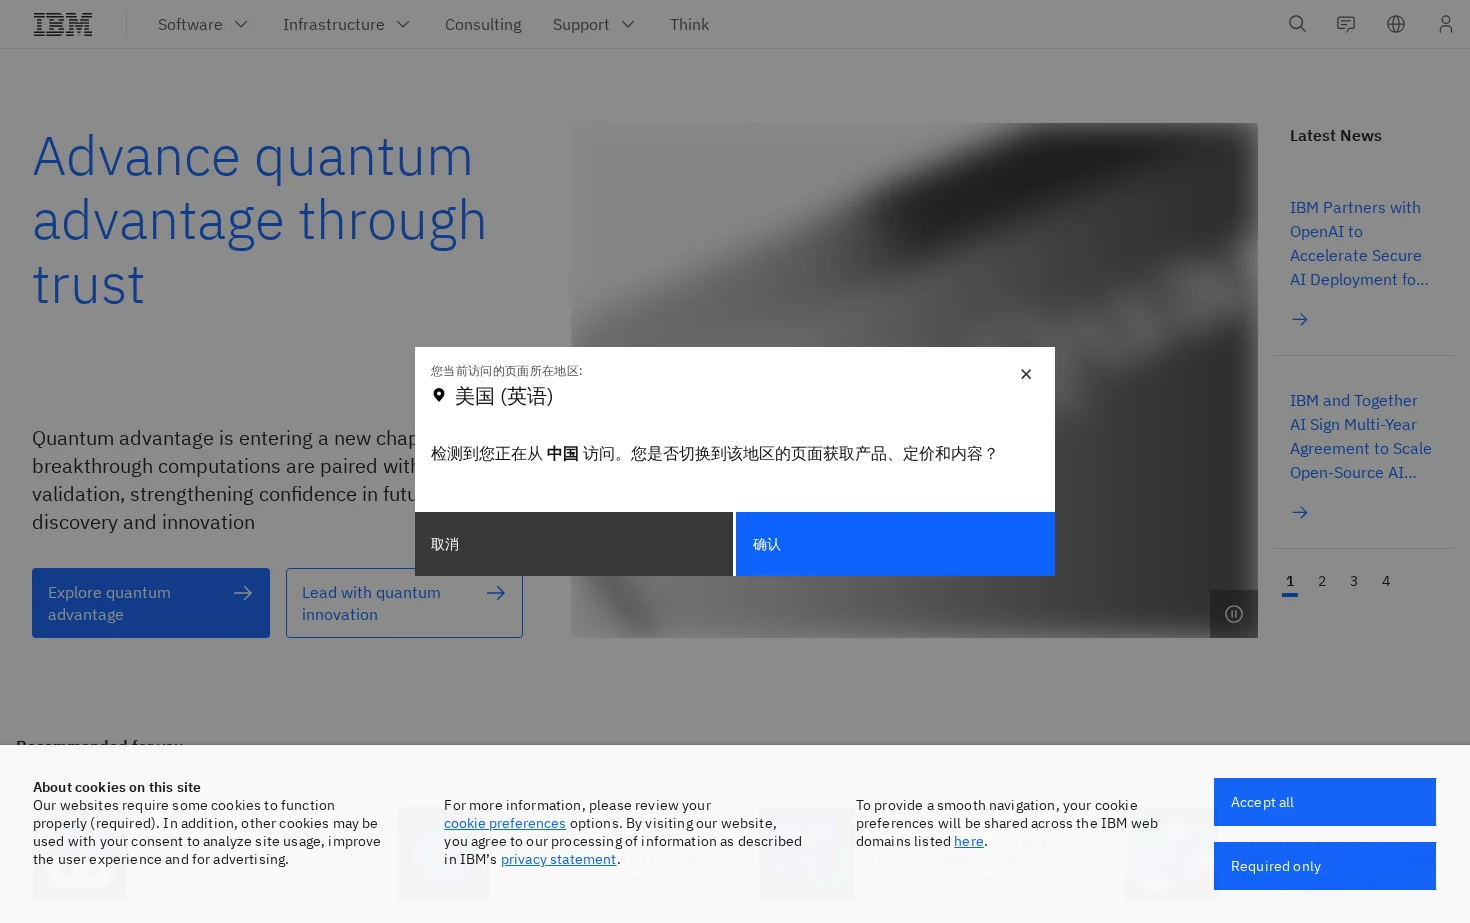The height and width of the screenshot is (923, 1470).
Task: Open IBM Partners with OpenAI news article
Action: coord(1359,244)
